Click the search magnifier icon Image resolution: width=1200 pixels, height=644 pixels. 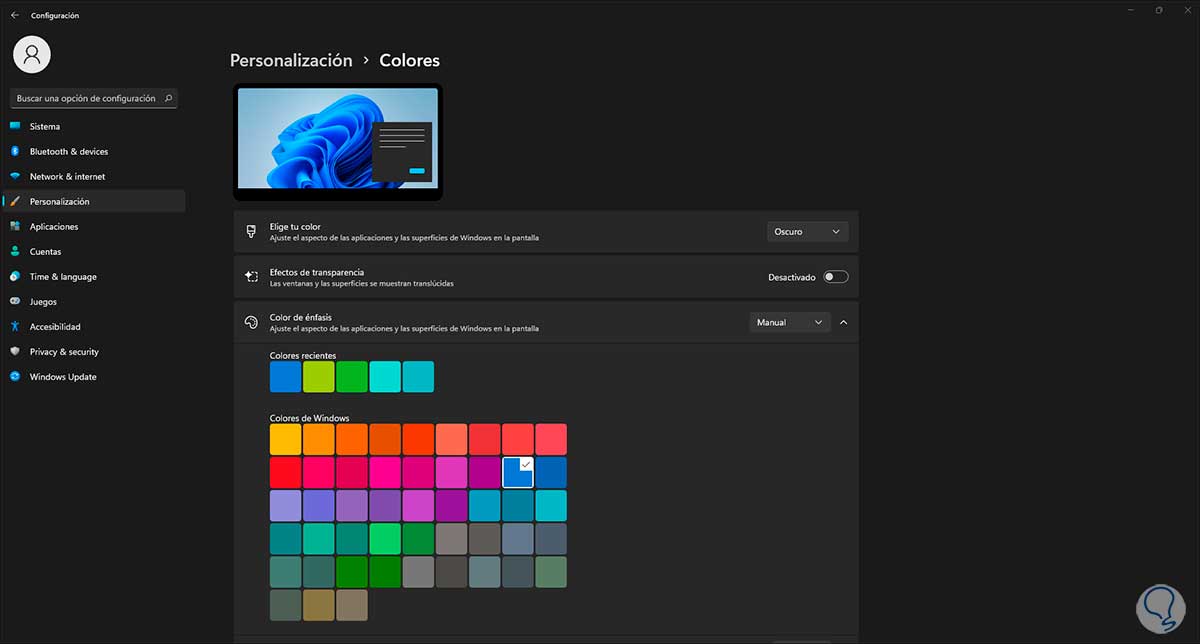pyautogui.click(x=168, y=98)
